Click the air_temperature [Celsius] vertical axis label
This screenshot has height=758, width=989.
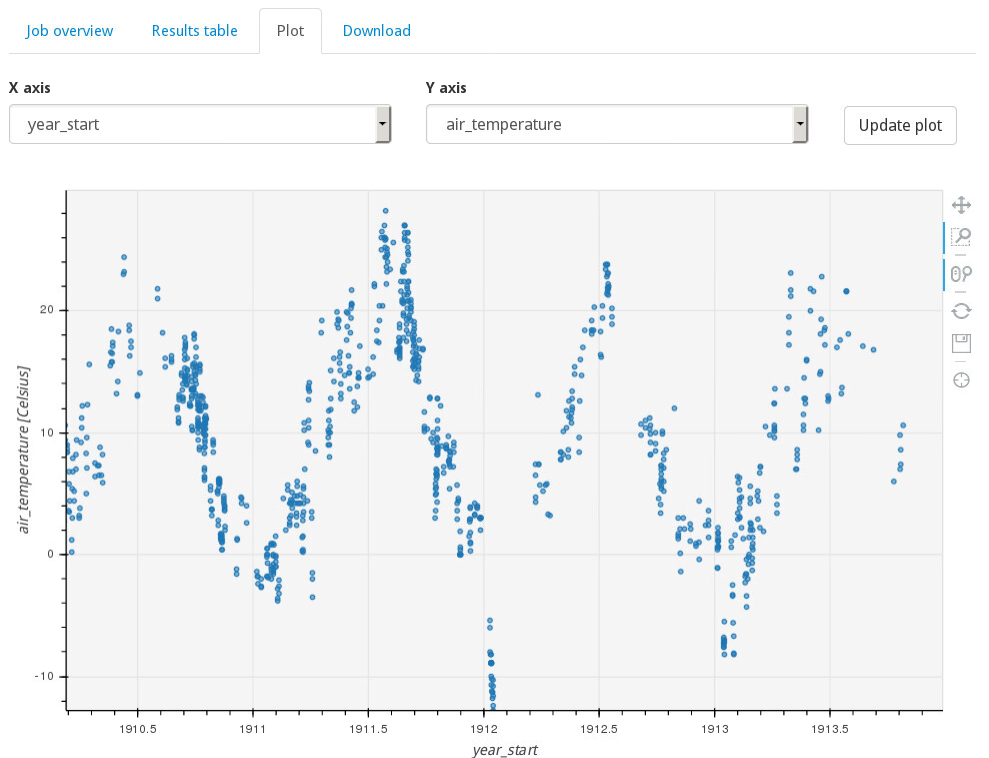[x=24, y=449]
